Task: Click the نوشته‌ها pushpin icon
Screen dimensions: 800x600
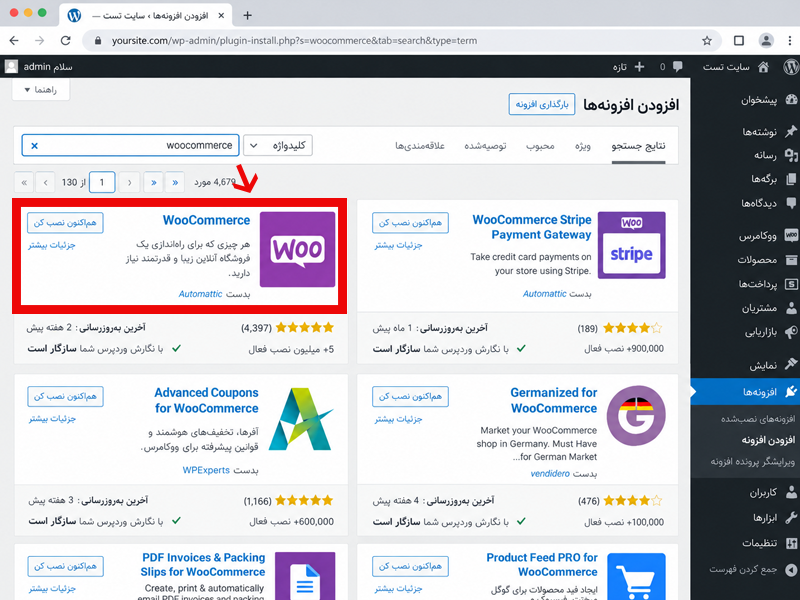Action: tap(791, 131)
